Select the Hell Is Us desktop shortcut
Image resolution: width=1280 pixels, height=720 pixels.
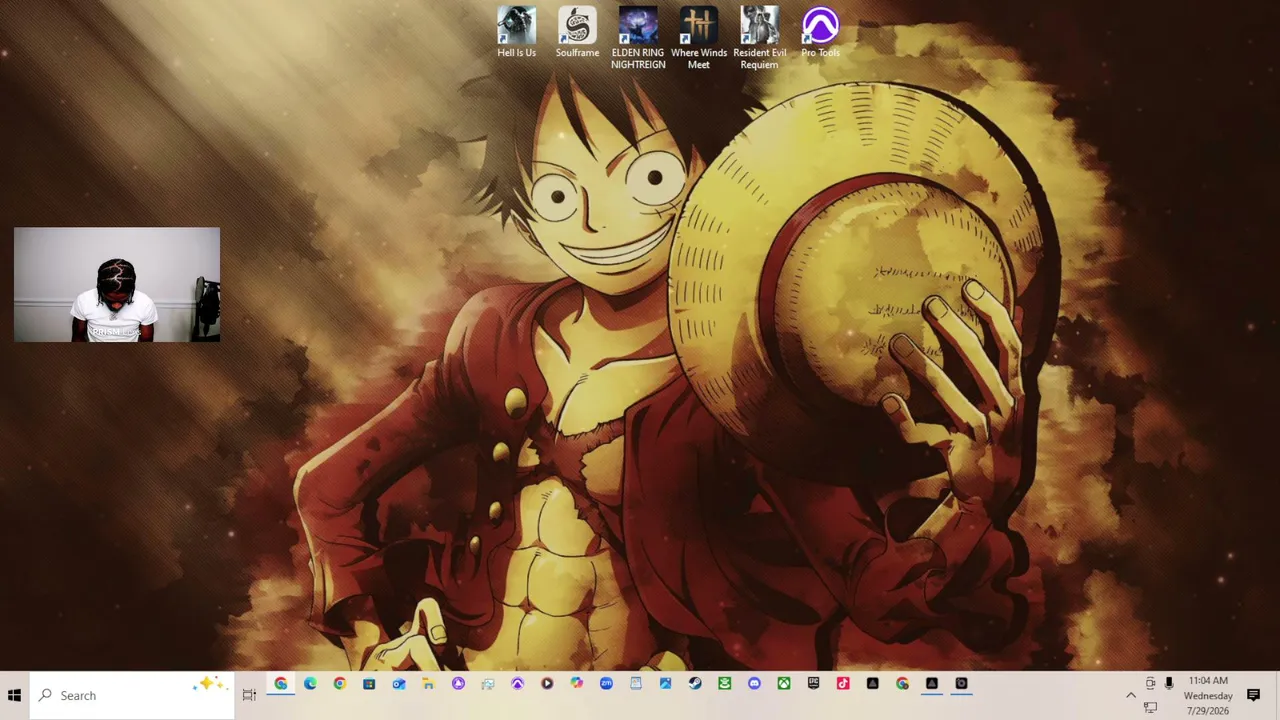[x=517, y=32]
